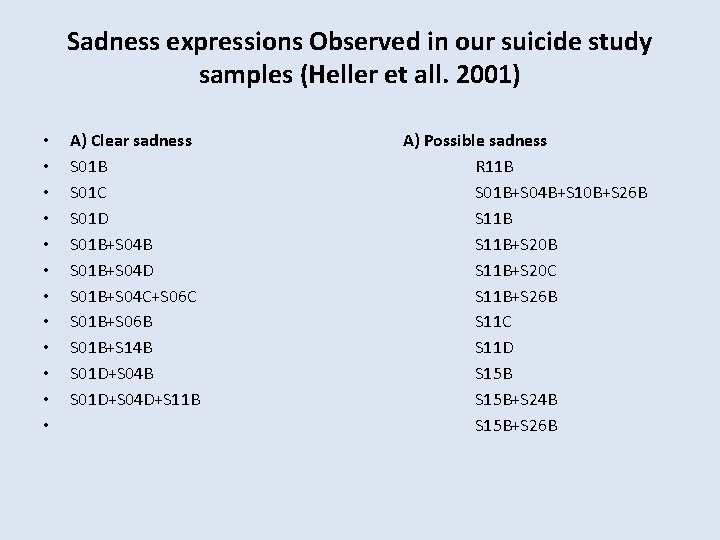This screenshot has width=720, height=540.
Task: Click the S01B list entry
Action: 89,166
